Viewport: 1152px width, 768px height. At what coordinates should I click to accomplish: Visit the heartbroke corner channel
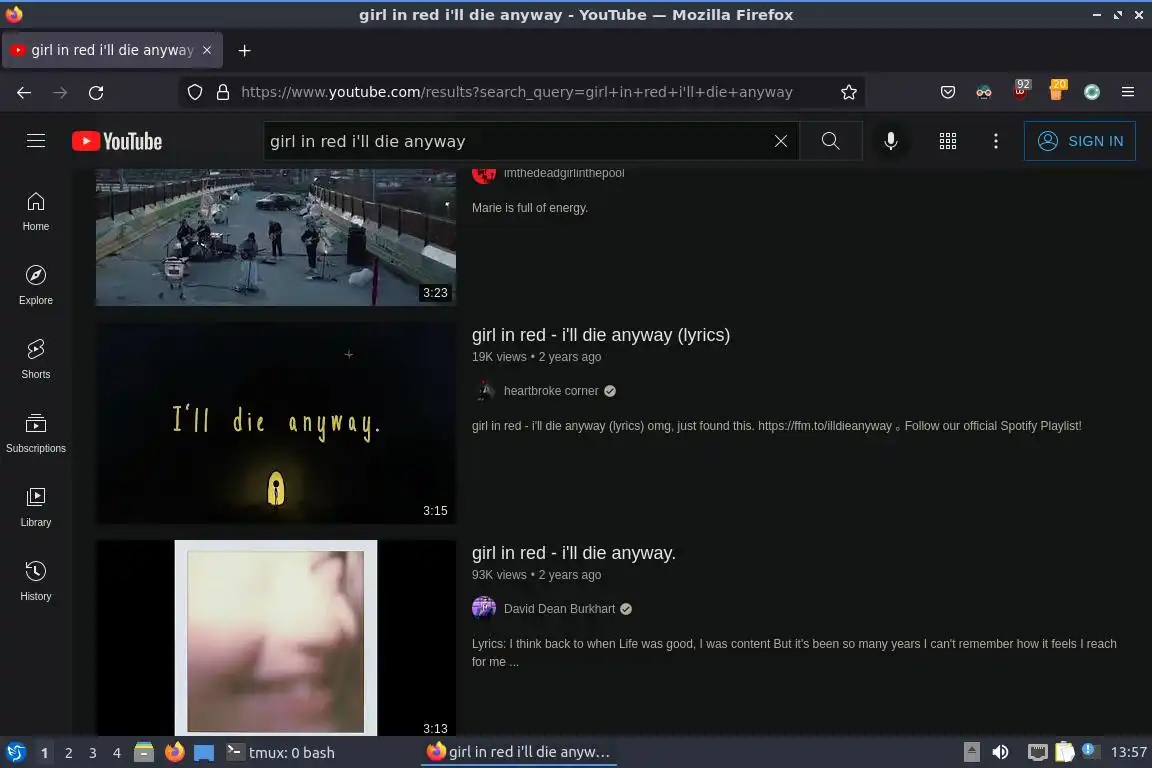551,391
